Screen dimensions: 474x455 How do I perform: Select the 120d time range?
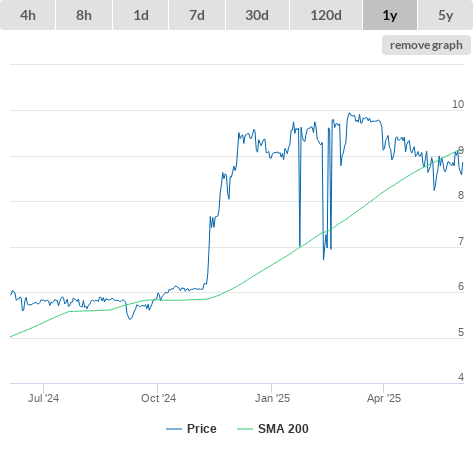tap(326, 15)
